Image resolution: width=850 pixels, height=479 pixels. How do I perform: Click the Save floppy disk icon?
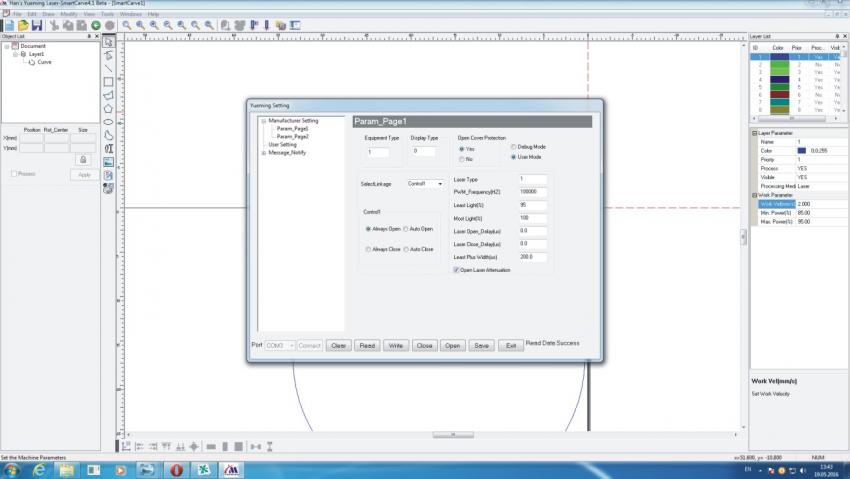(36, 25)
